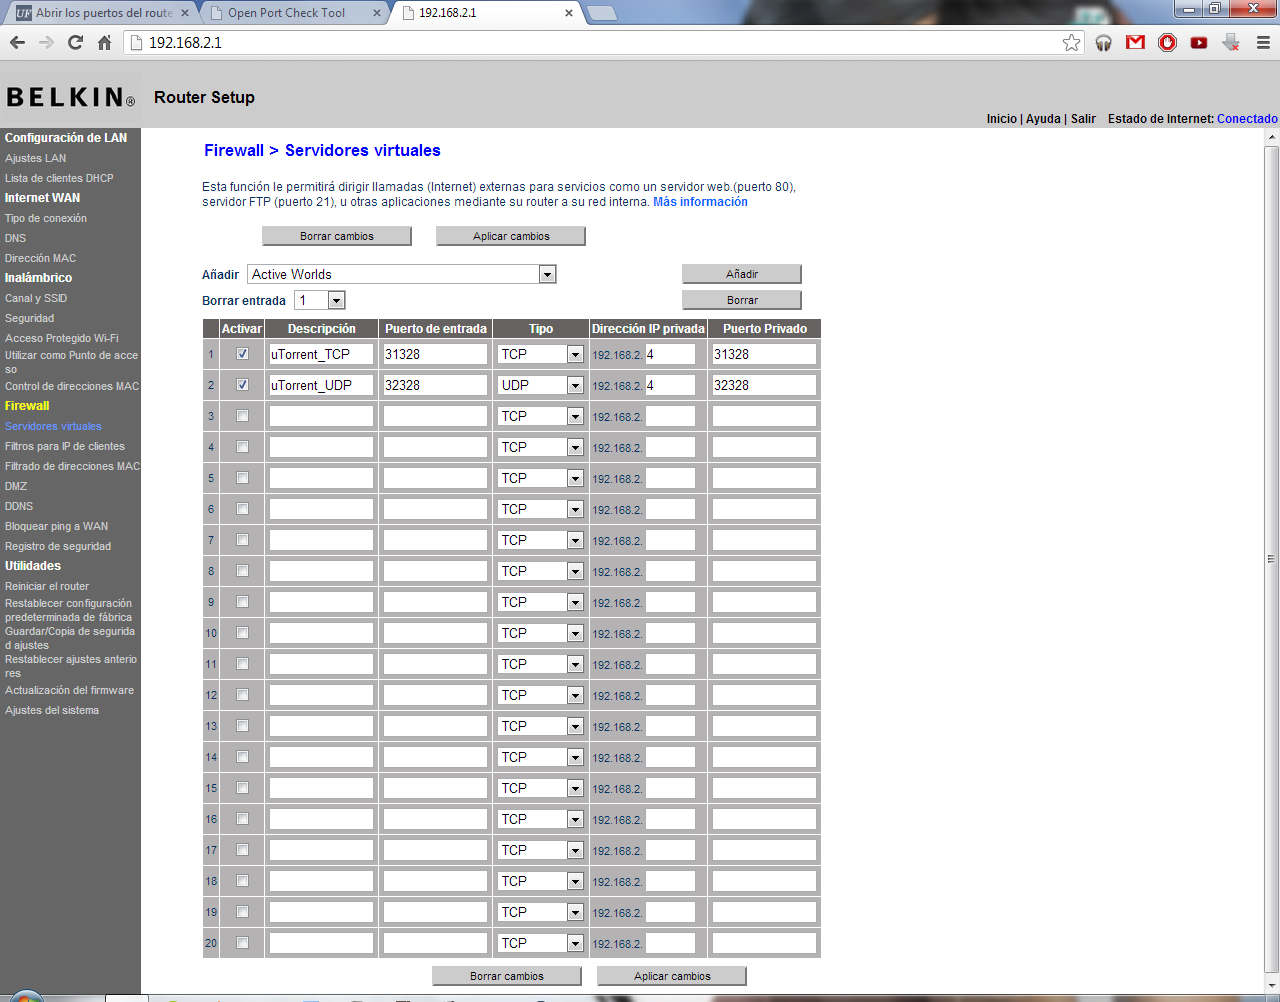This screenshot has height=1002, width=1280.
Task: Open UDP Tipo dropdown in row 2
Action: (x=541, y=385)
